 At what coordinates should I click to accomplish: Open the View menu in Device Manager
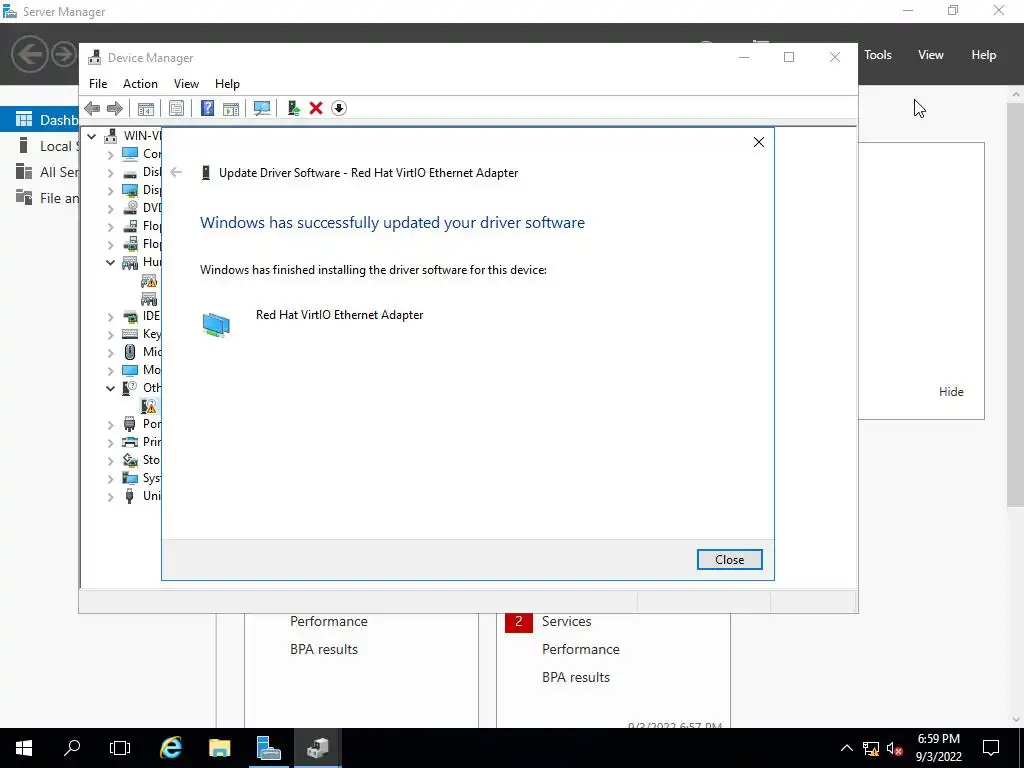(x=186, y=84)
